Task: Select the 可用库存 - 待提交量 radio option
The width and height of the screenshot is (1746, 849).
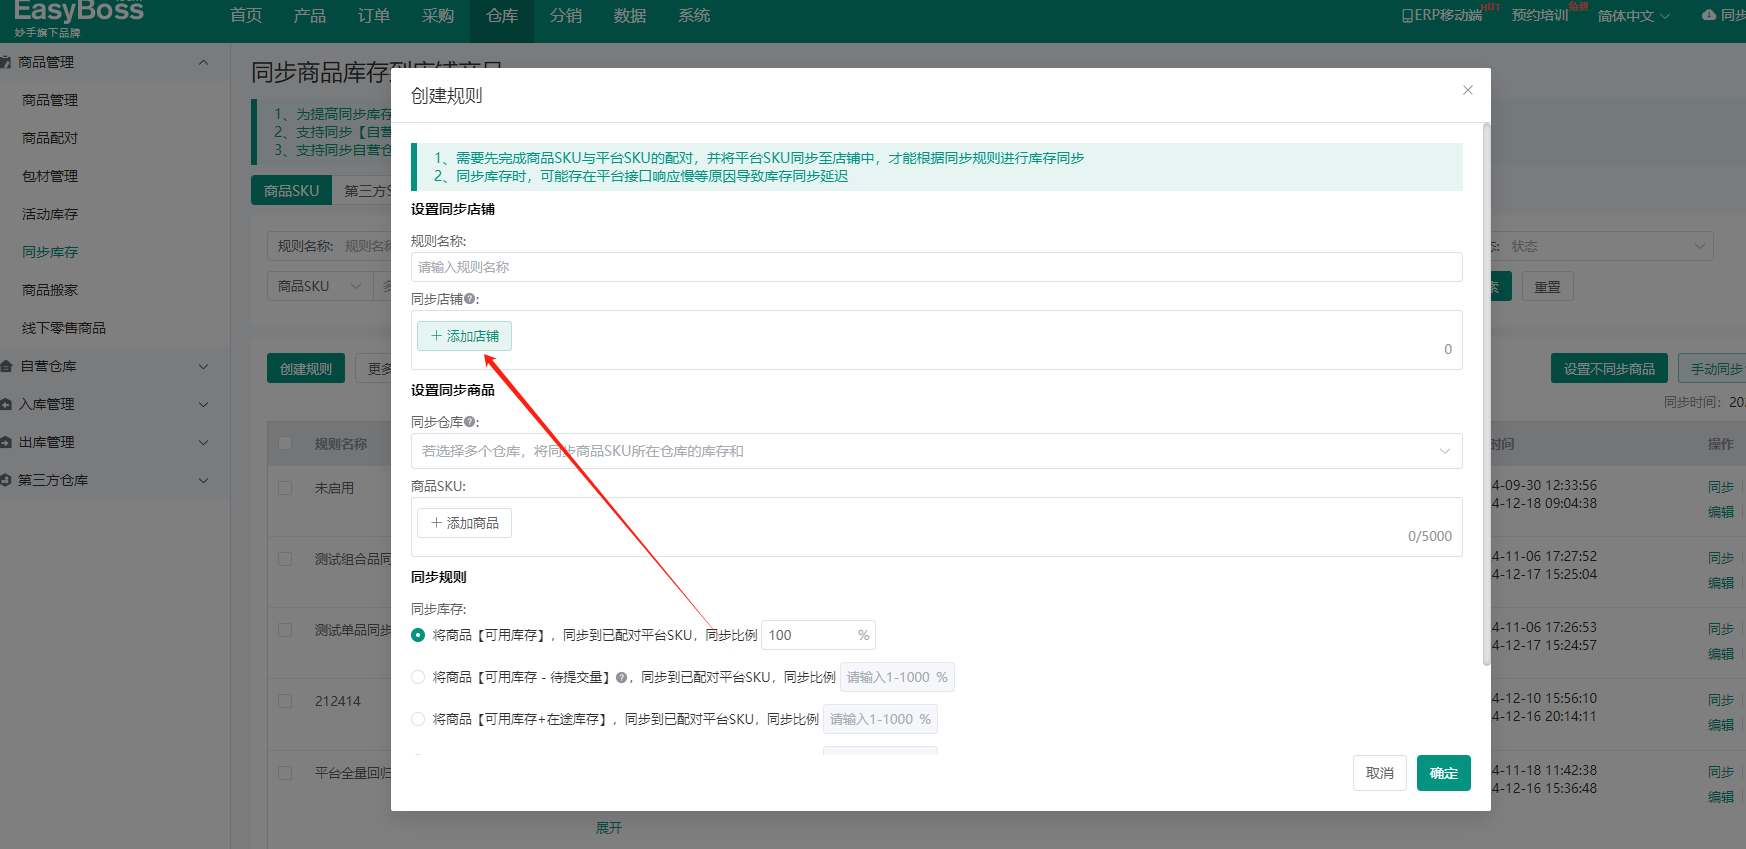Action: (418, 677)
